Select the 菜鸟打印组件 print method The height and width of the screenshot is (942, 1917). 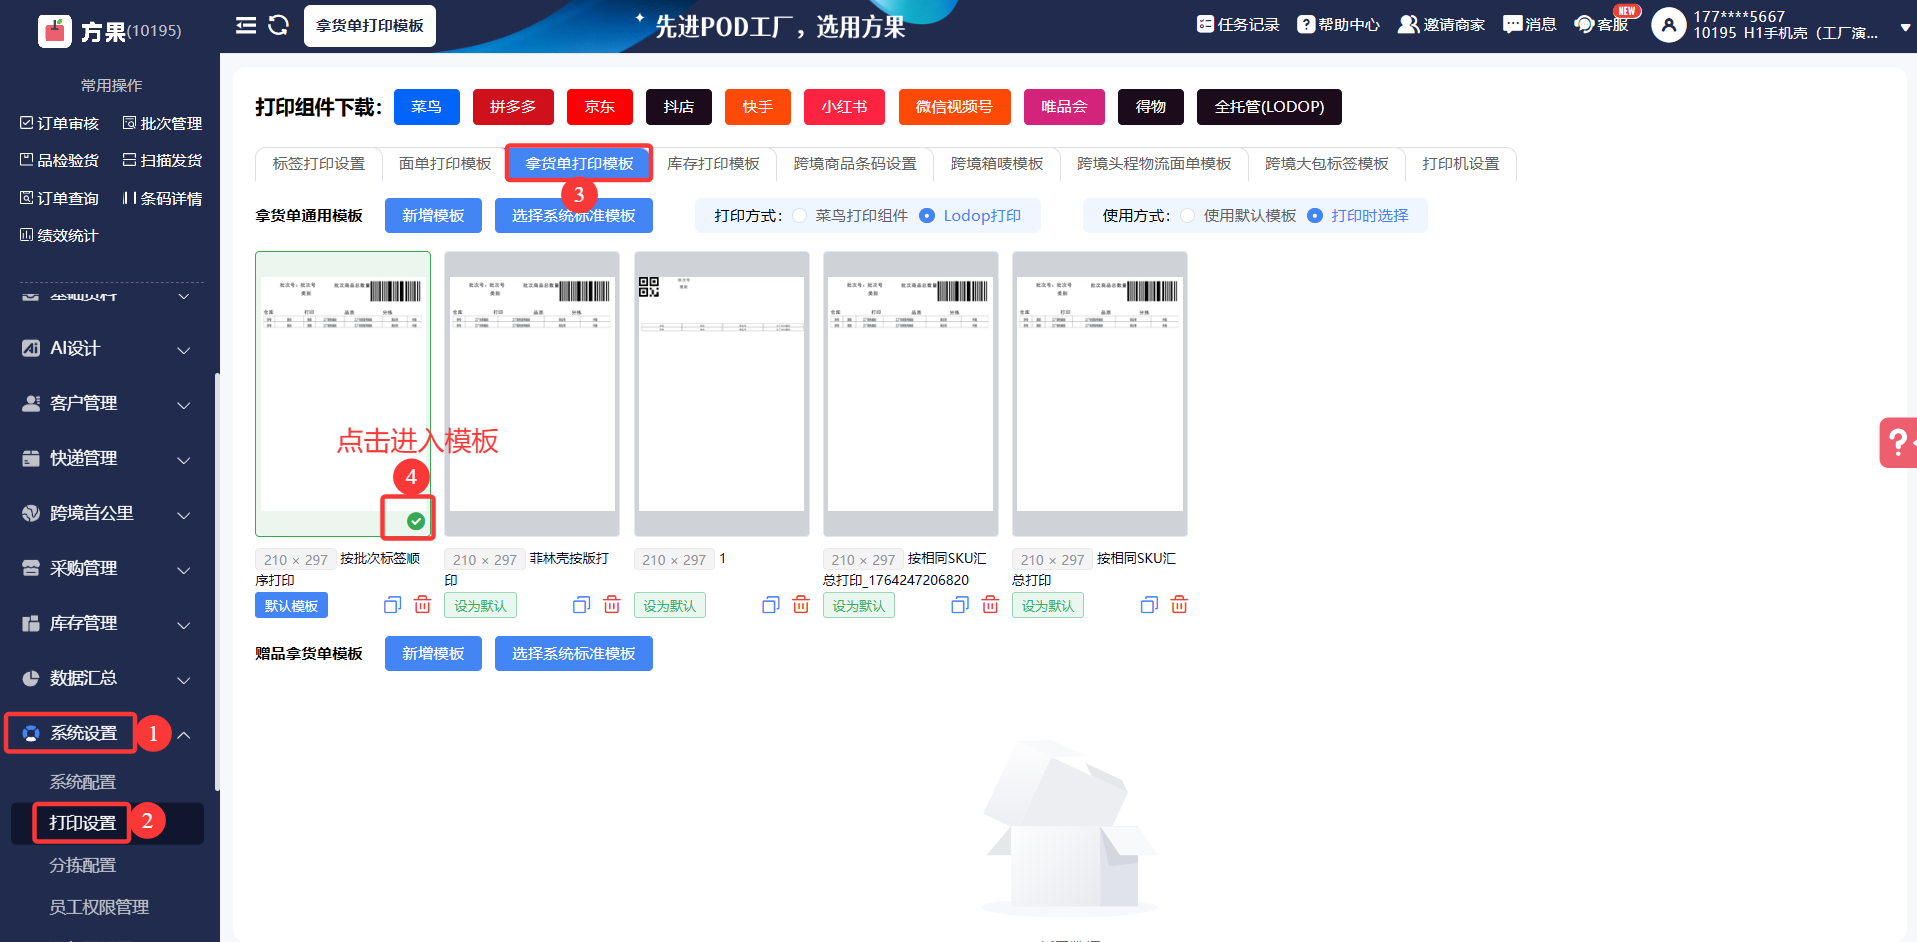coord(851,216)
